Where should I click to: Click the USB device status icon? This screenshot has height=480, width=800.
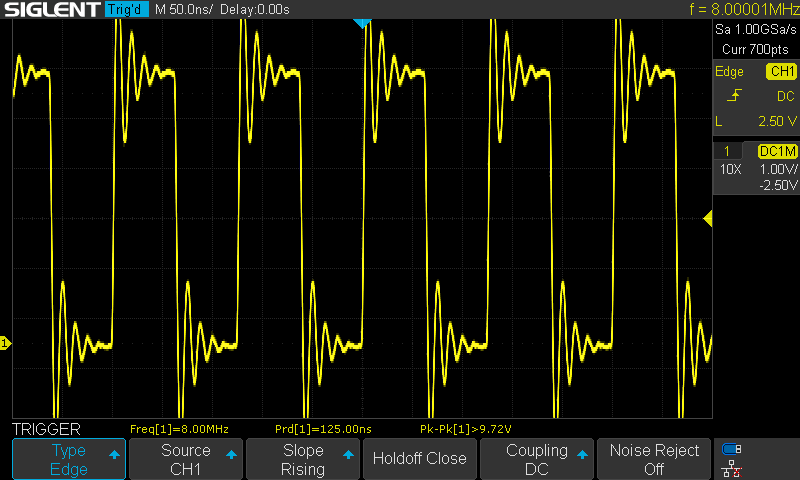tap(732, 449)
